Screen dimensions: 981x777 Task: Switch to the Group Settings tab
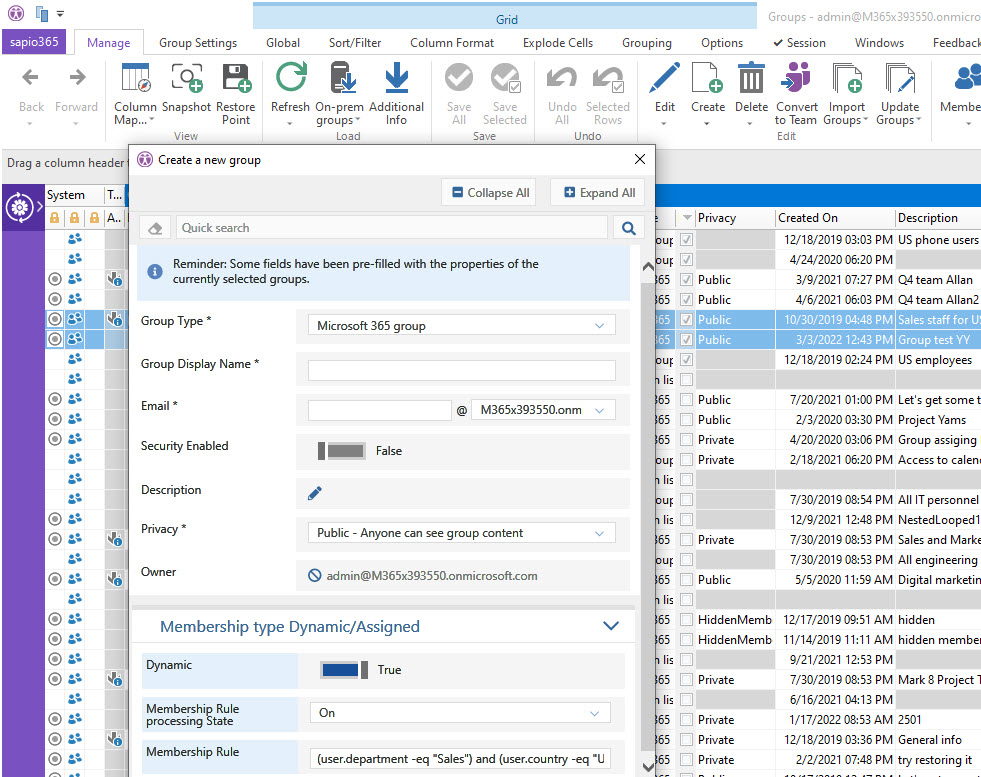(198, 43)
